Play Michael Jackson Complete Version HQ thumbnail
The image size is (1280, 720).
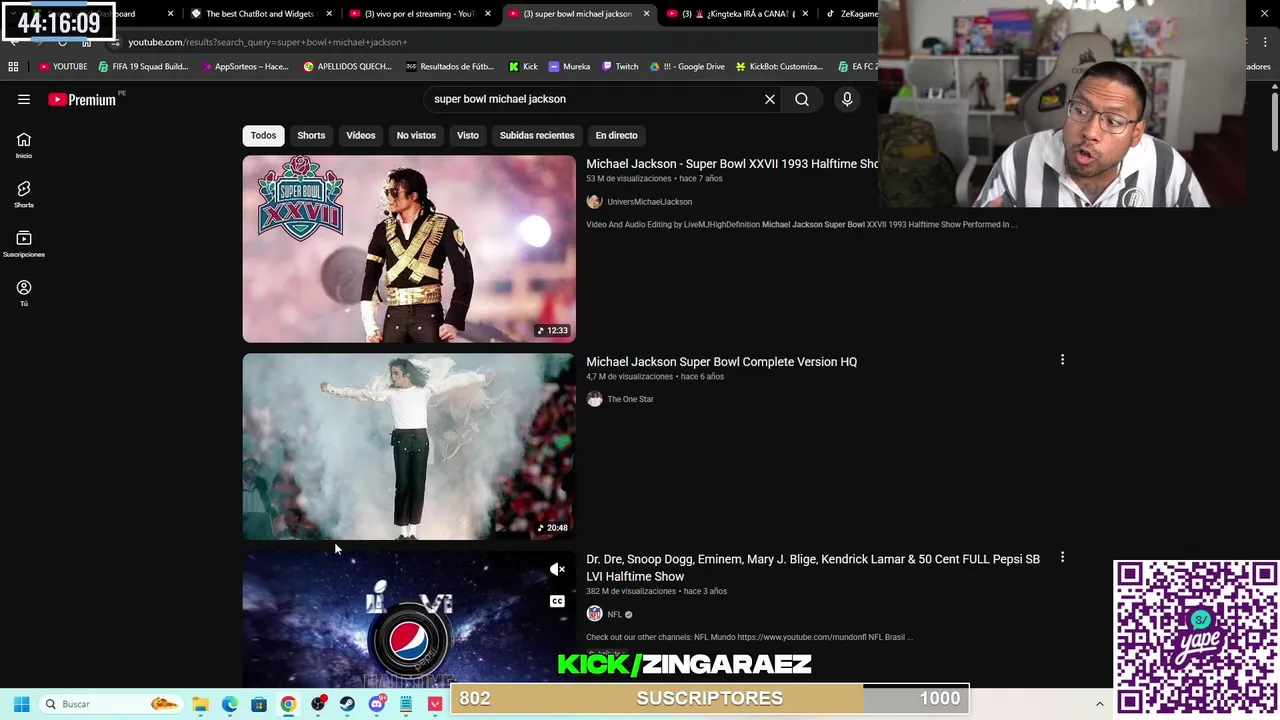tap(409, 446)
